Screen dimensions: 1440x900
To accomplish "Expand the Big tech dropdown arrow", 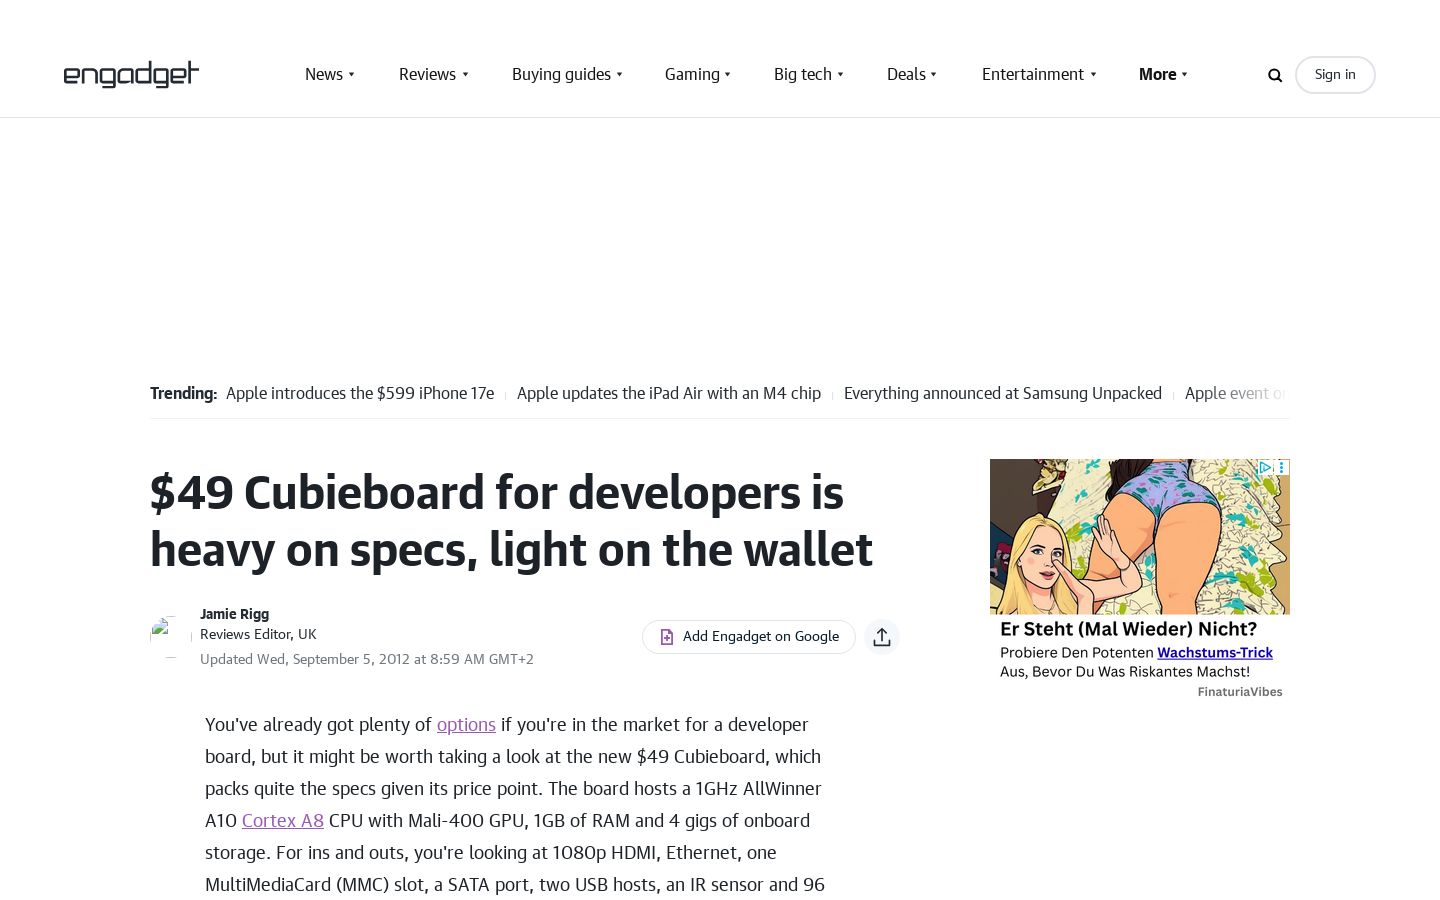I will tap(841, 75).
